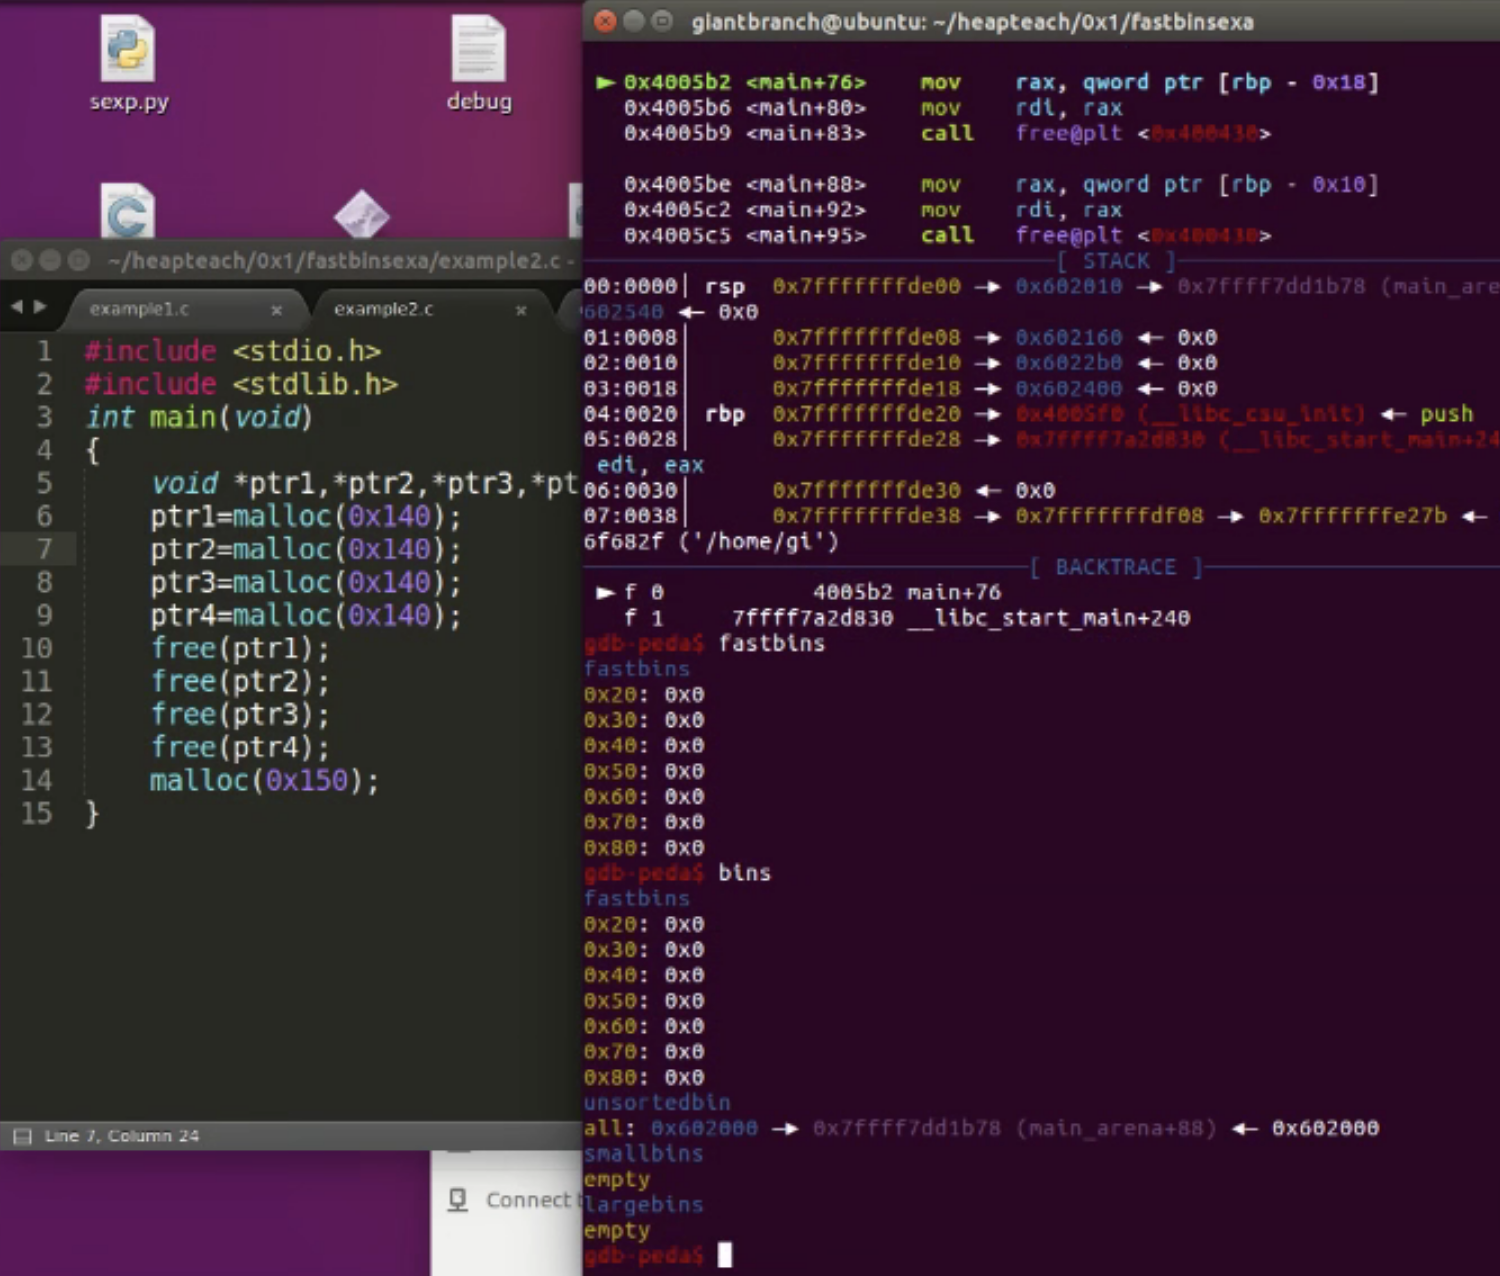The width and height of the screenshot is (1500, 1276).
Task: Maximize the Sublime Text editor window
Action: click(79, 261)
